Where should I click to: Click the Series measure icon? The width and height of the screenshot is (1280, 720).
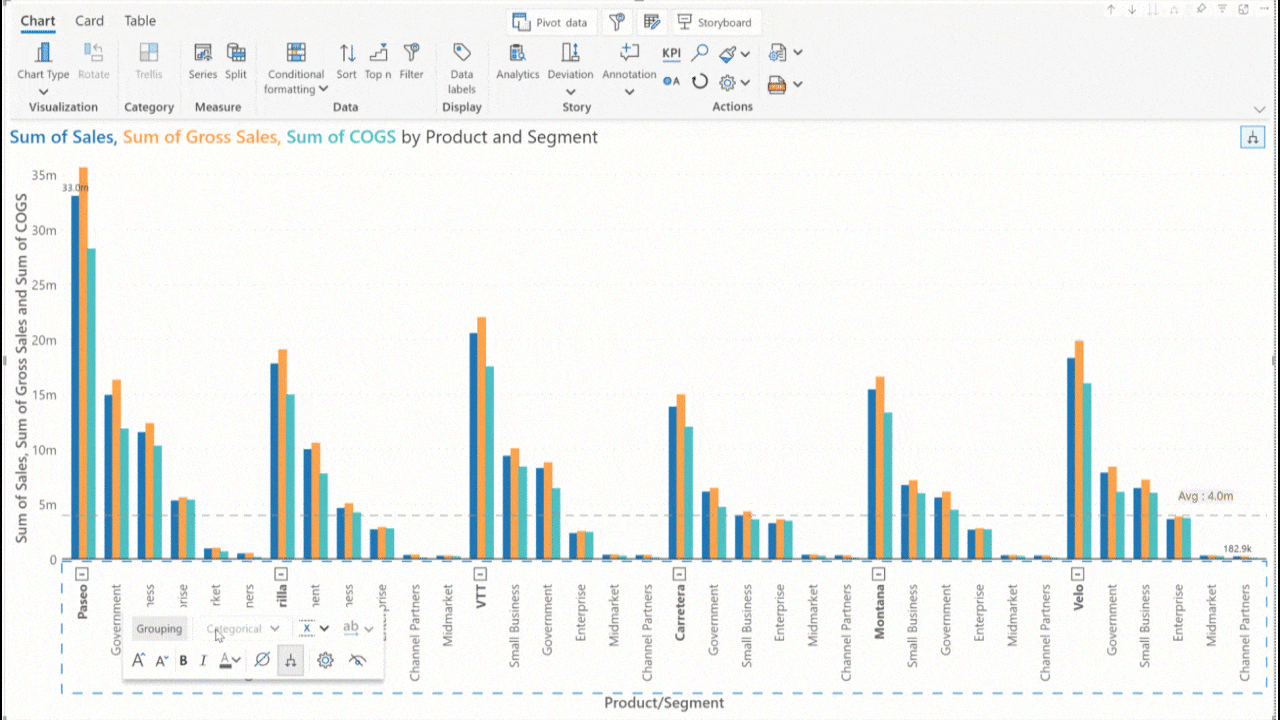click(202, 53)
